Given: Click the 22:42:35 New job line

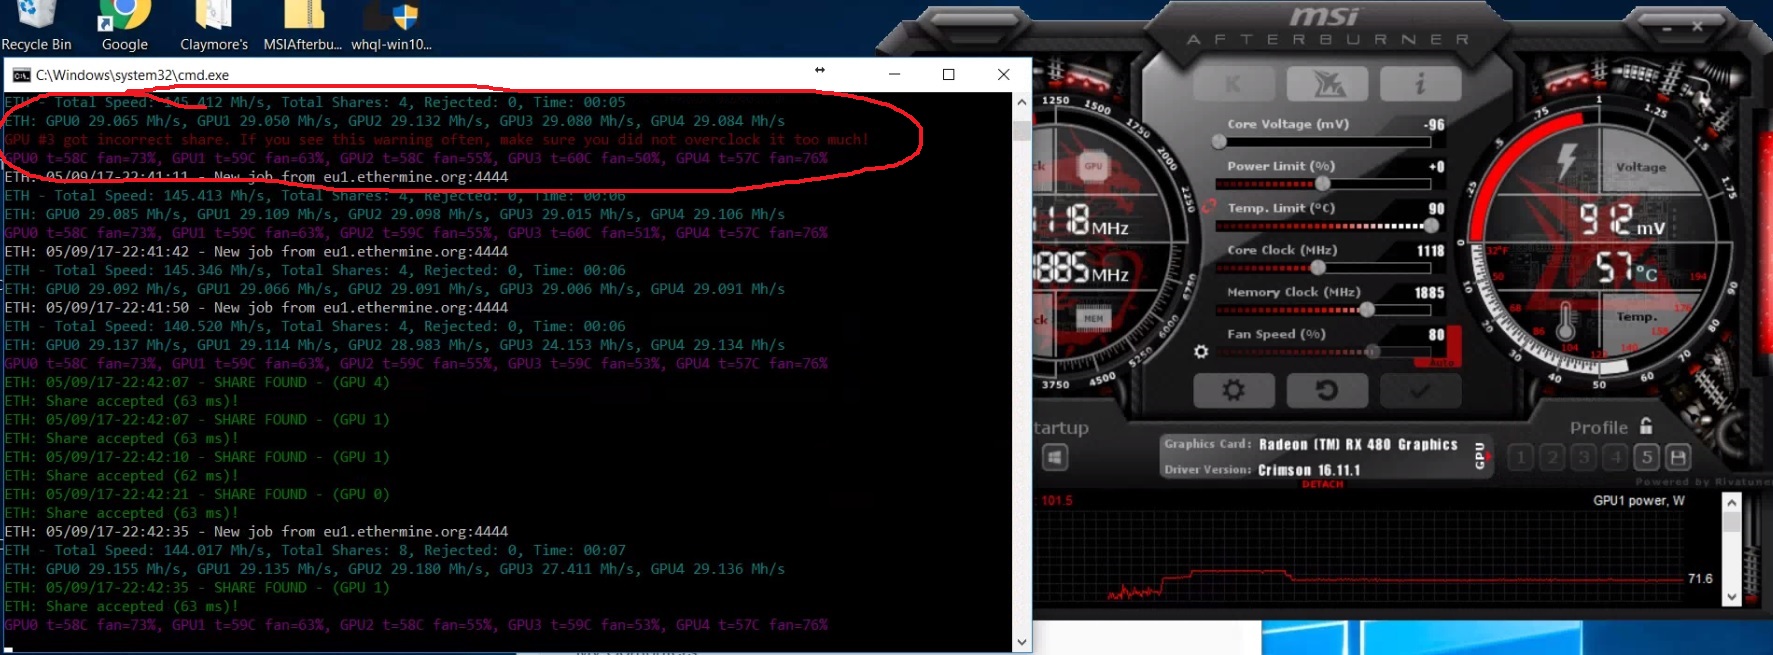Looking at the screenshot, I should (256, 532).
